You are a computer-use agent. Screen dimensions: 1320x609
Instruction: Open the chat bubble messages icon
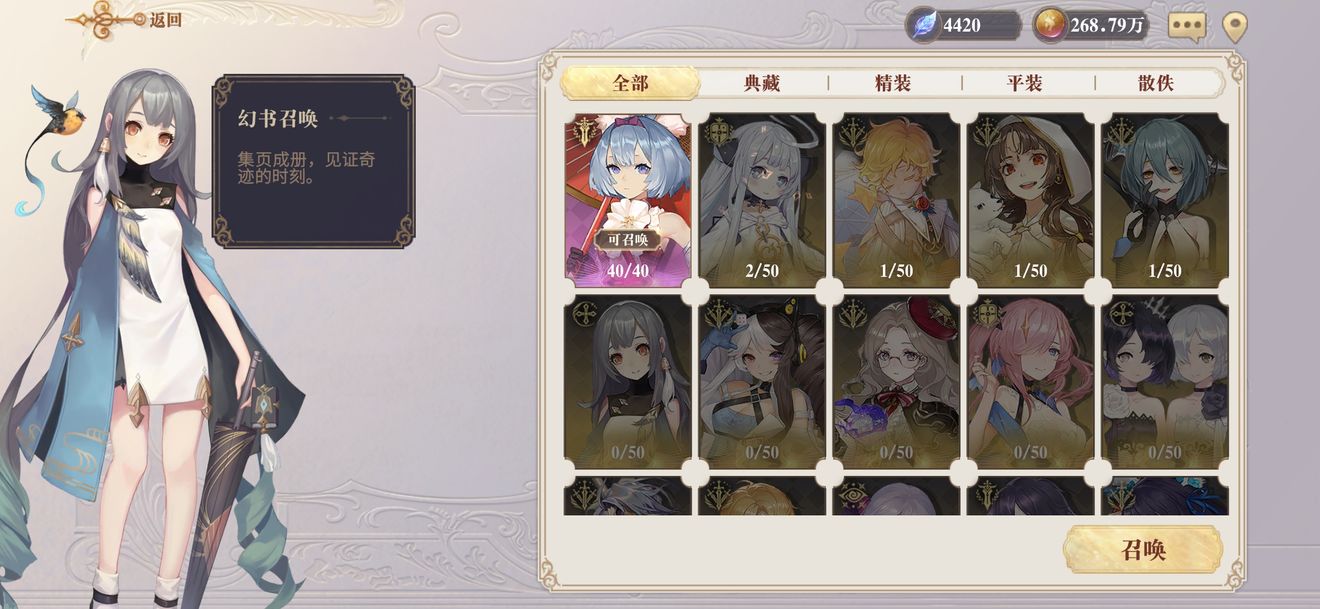[1187, 26]
